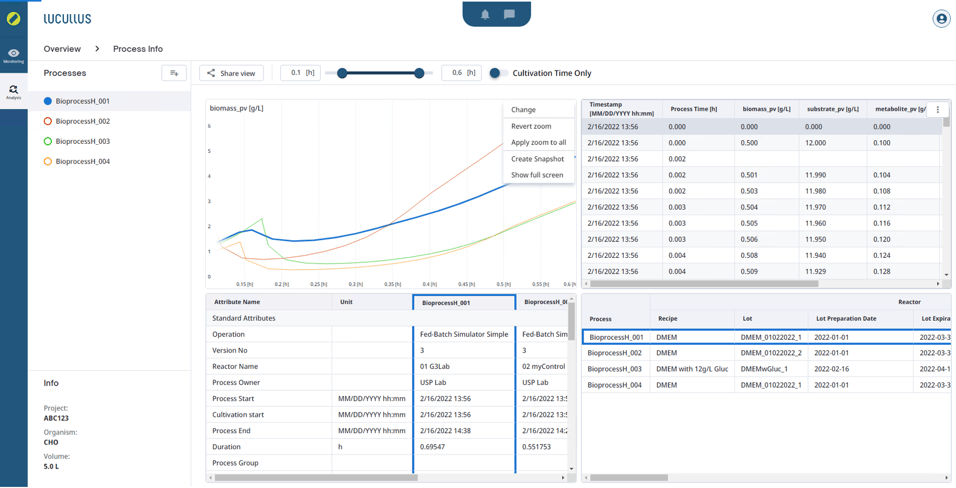Screen dimensions: 956x488
Task: Open the Monitoring eye sidebar icon
Action: (13, 56)
